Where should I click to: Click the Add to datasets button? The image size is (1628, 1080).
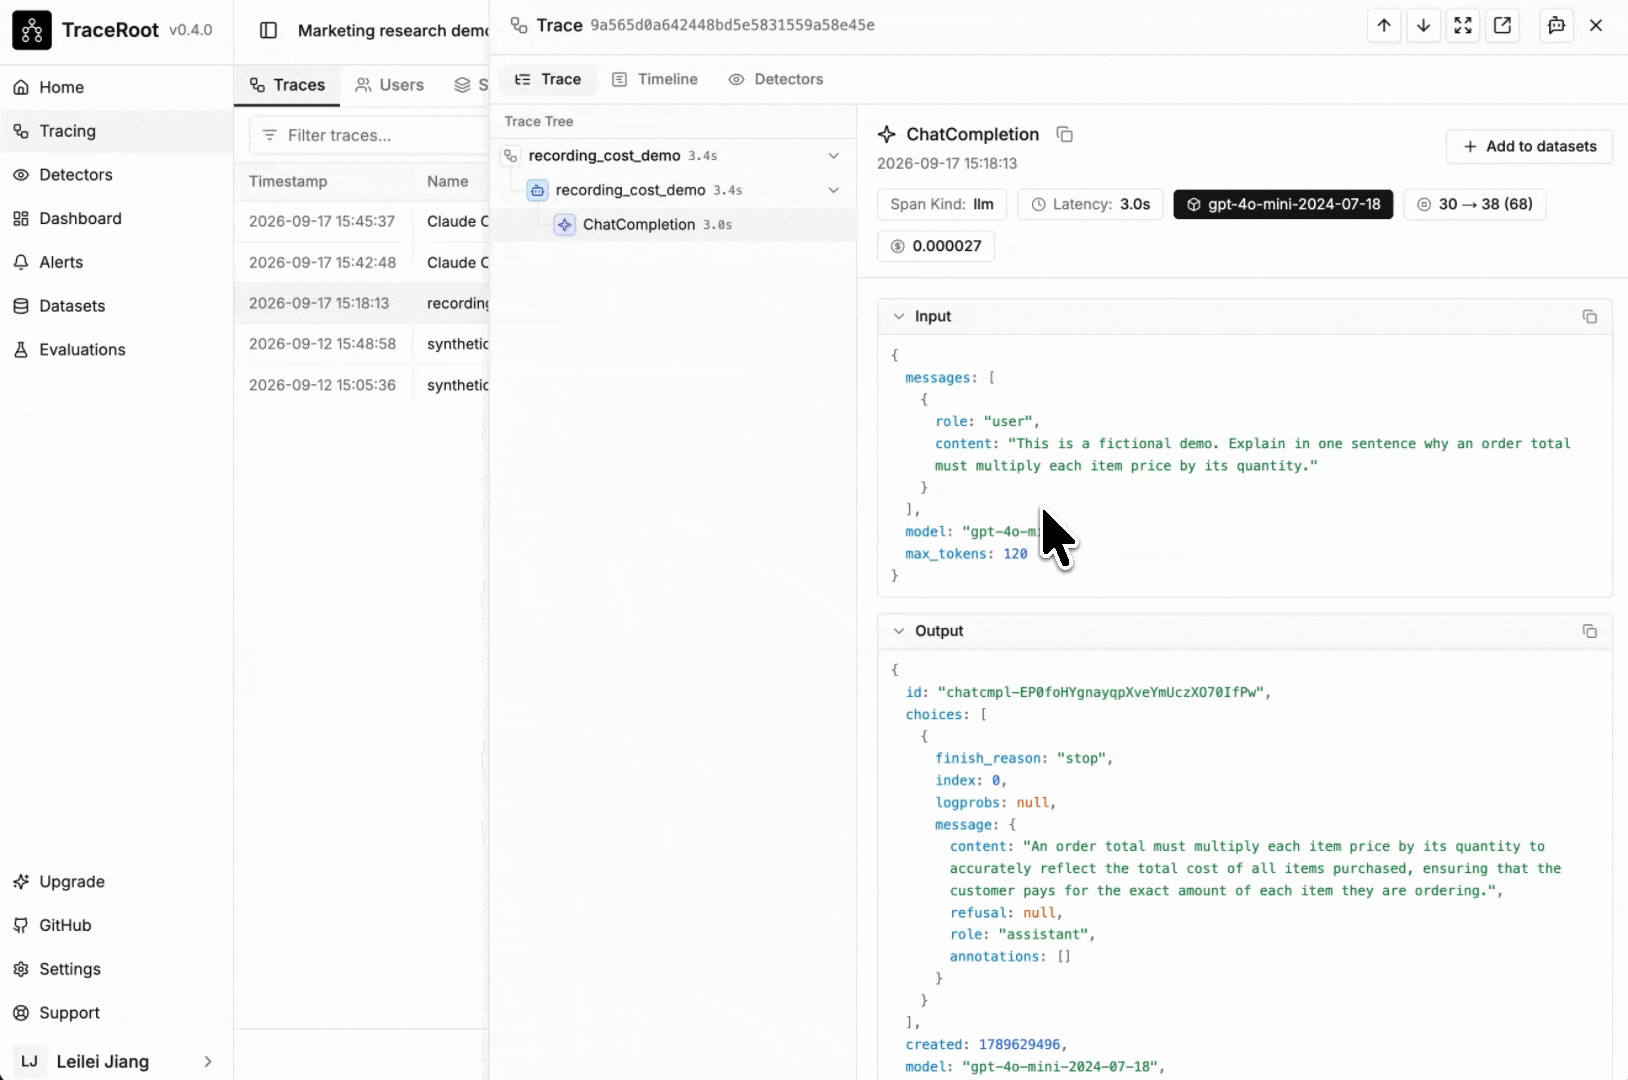(x=1529, y=146)
